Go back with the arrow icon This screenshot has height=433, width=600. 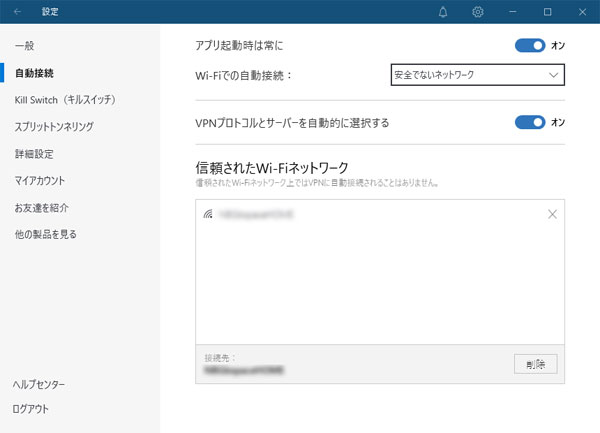17,12
